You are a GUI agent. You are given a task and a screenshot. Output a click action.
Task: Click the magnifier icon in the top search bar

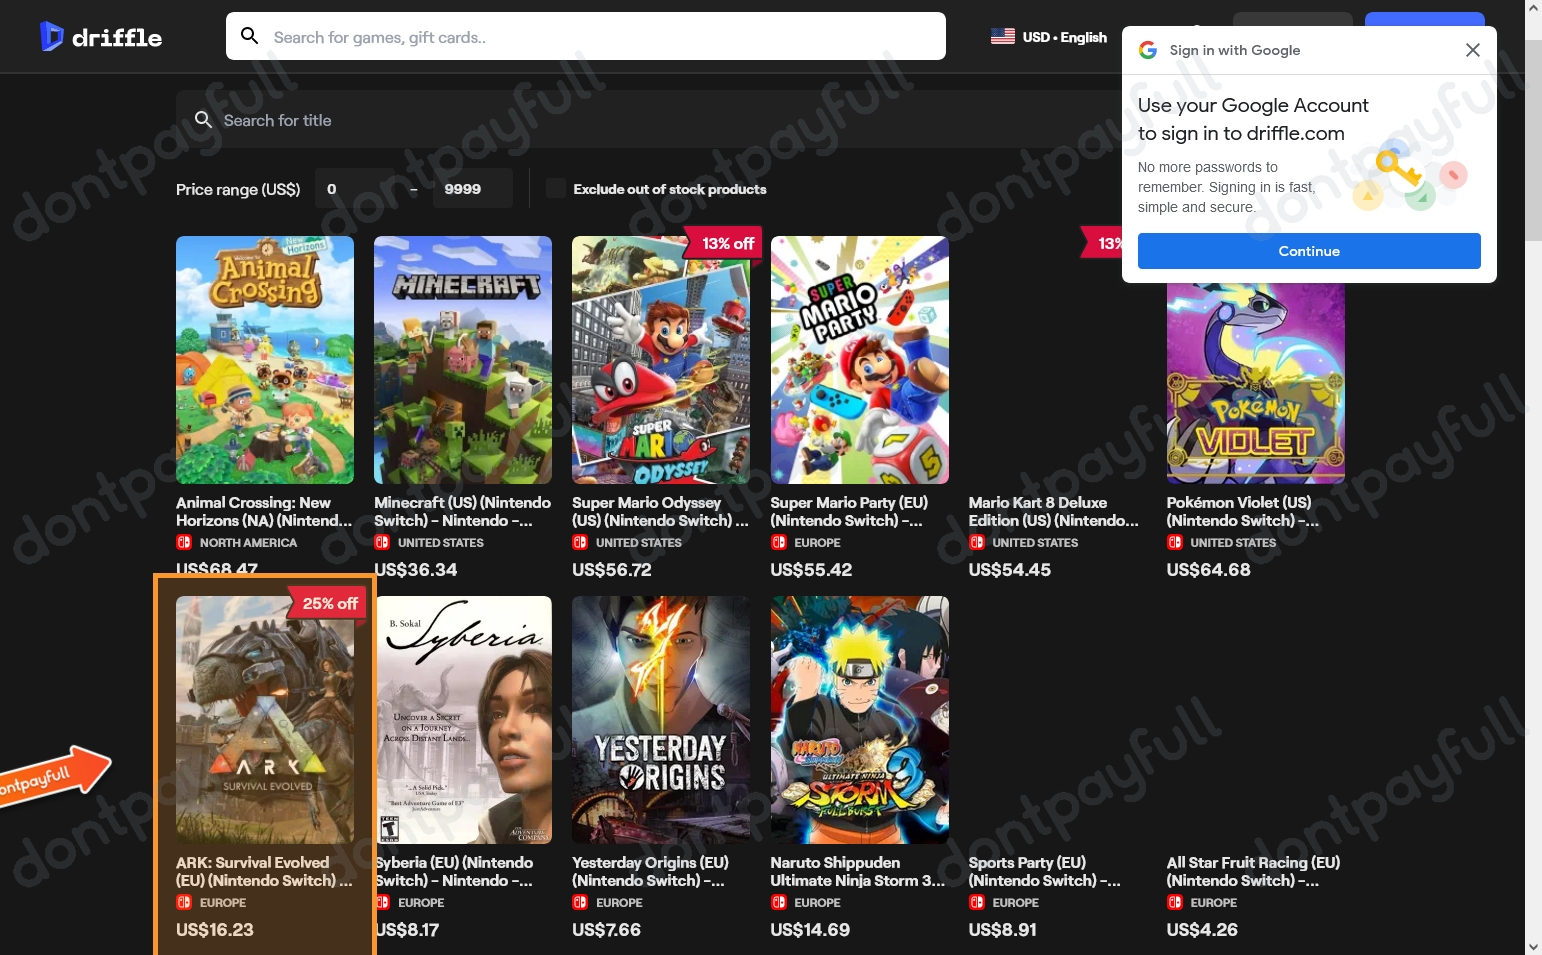tap(249, 36)
